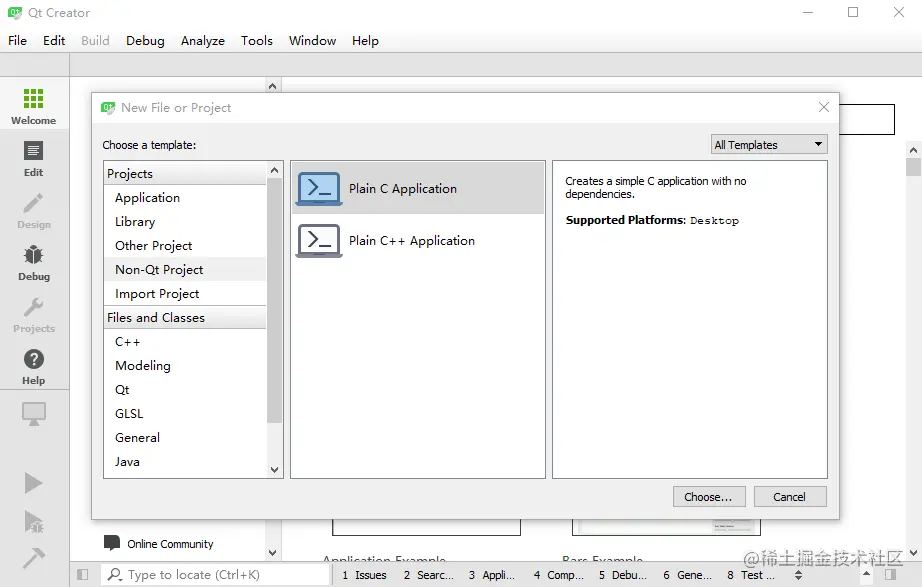The image size is (922, 587).
Task: Switch to Debug mode
Action: click(34, 262)
